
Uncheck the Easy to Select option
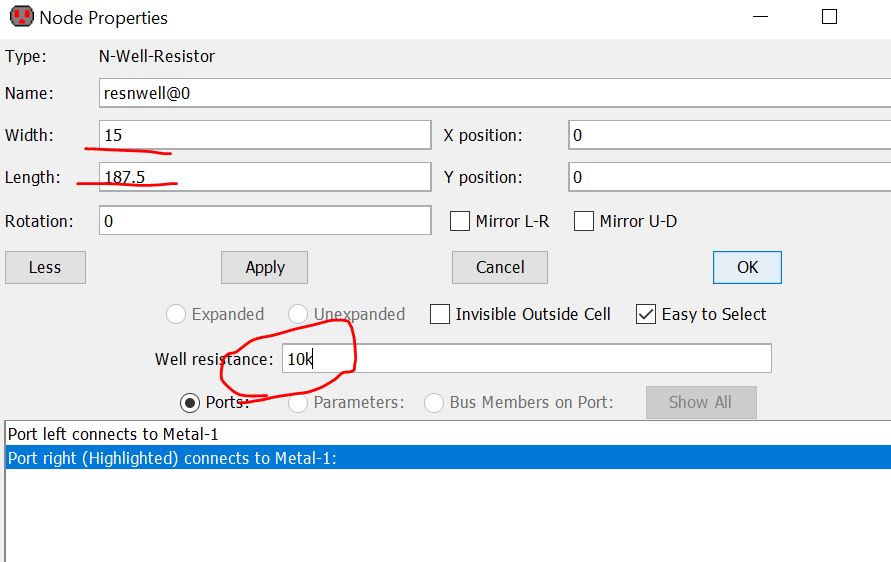click(x=646, y=314)
